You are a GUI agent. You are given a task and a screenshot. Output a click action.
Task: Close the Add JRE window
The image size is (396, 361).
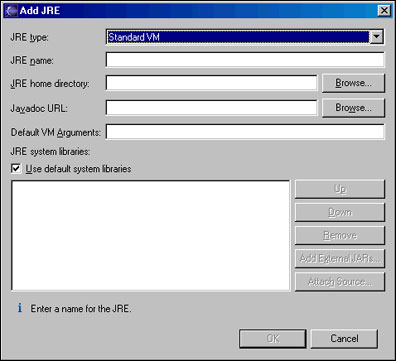click(x=384, y=11)
